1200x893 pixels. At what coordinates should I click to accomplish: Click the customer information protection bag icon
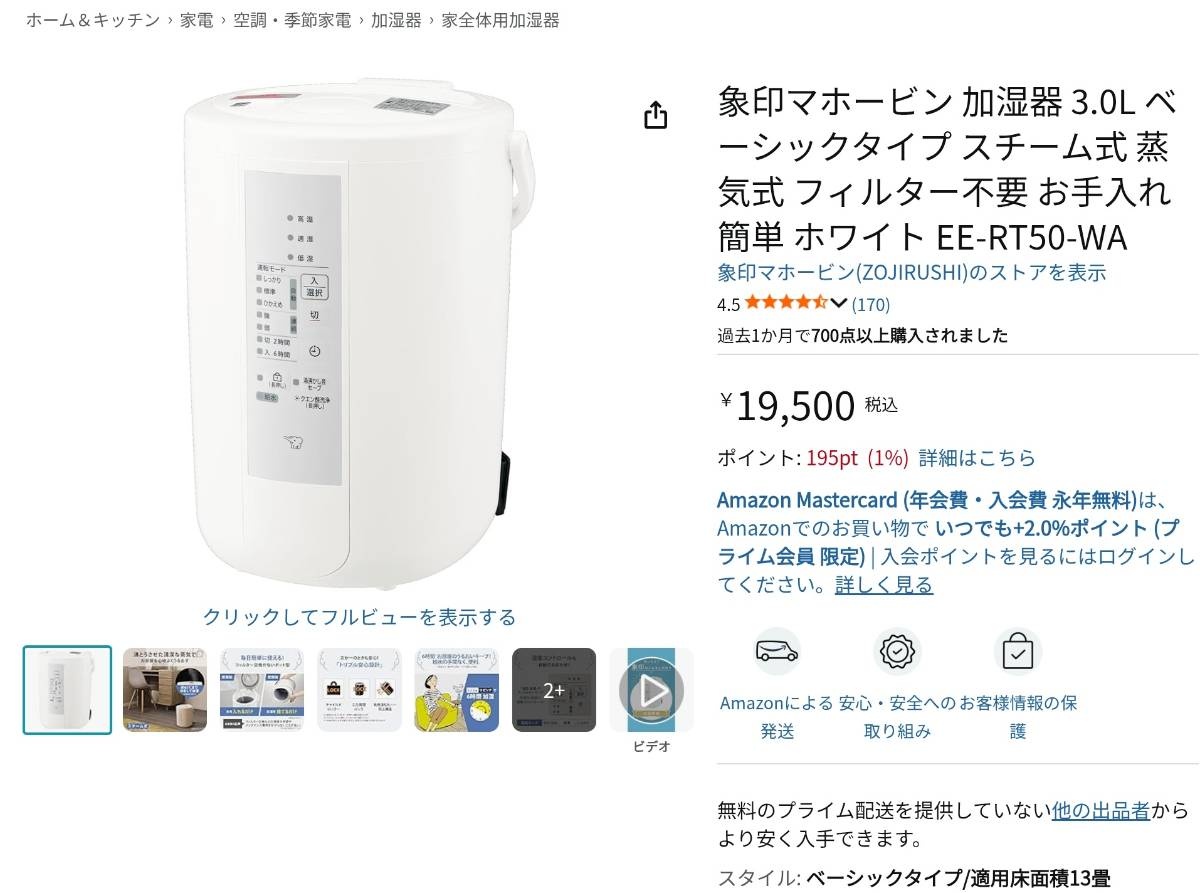1018,653
